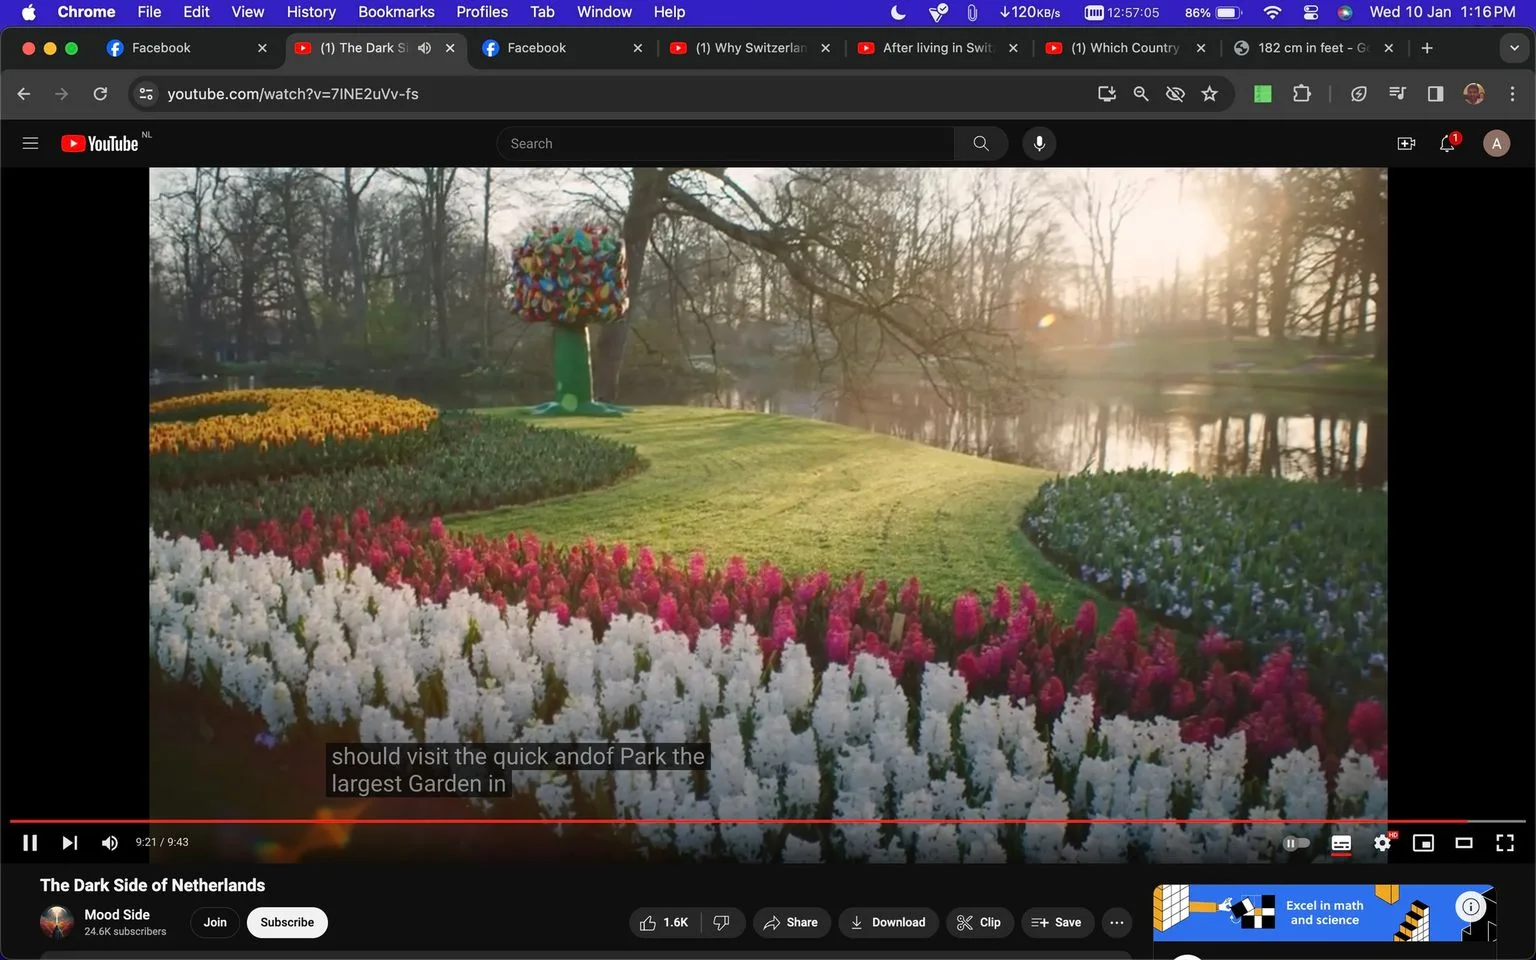1536x960 pixels.
Task: Reload the page
Action: (100, 93)
